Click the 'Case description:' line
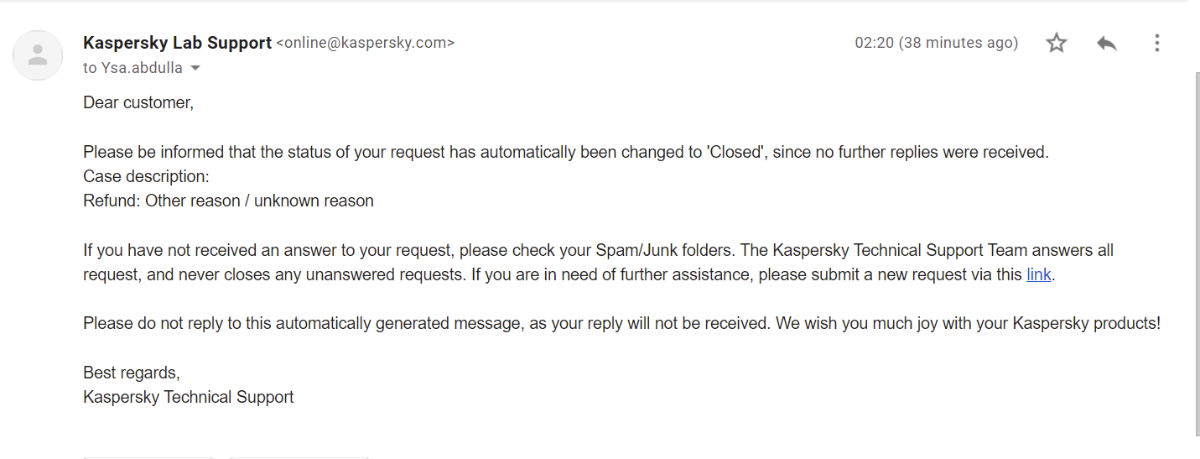 [x=146, y=176]
